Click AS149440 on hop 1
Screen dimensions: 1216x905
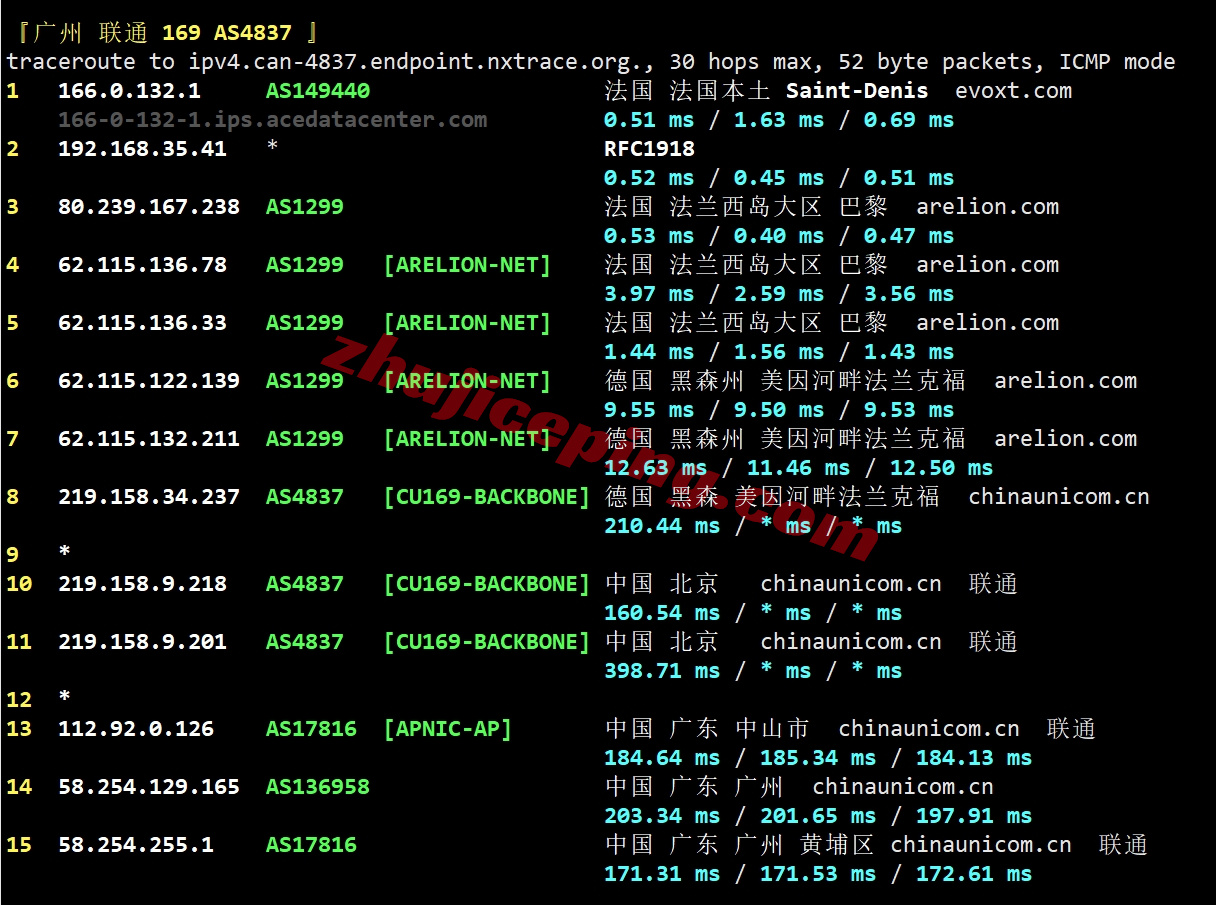click(318, 91)
